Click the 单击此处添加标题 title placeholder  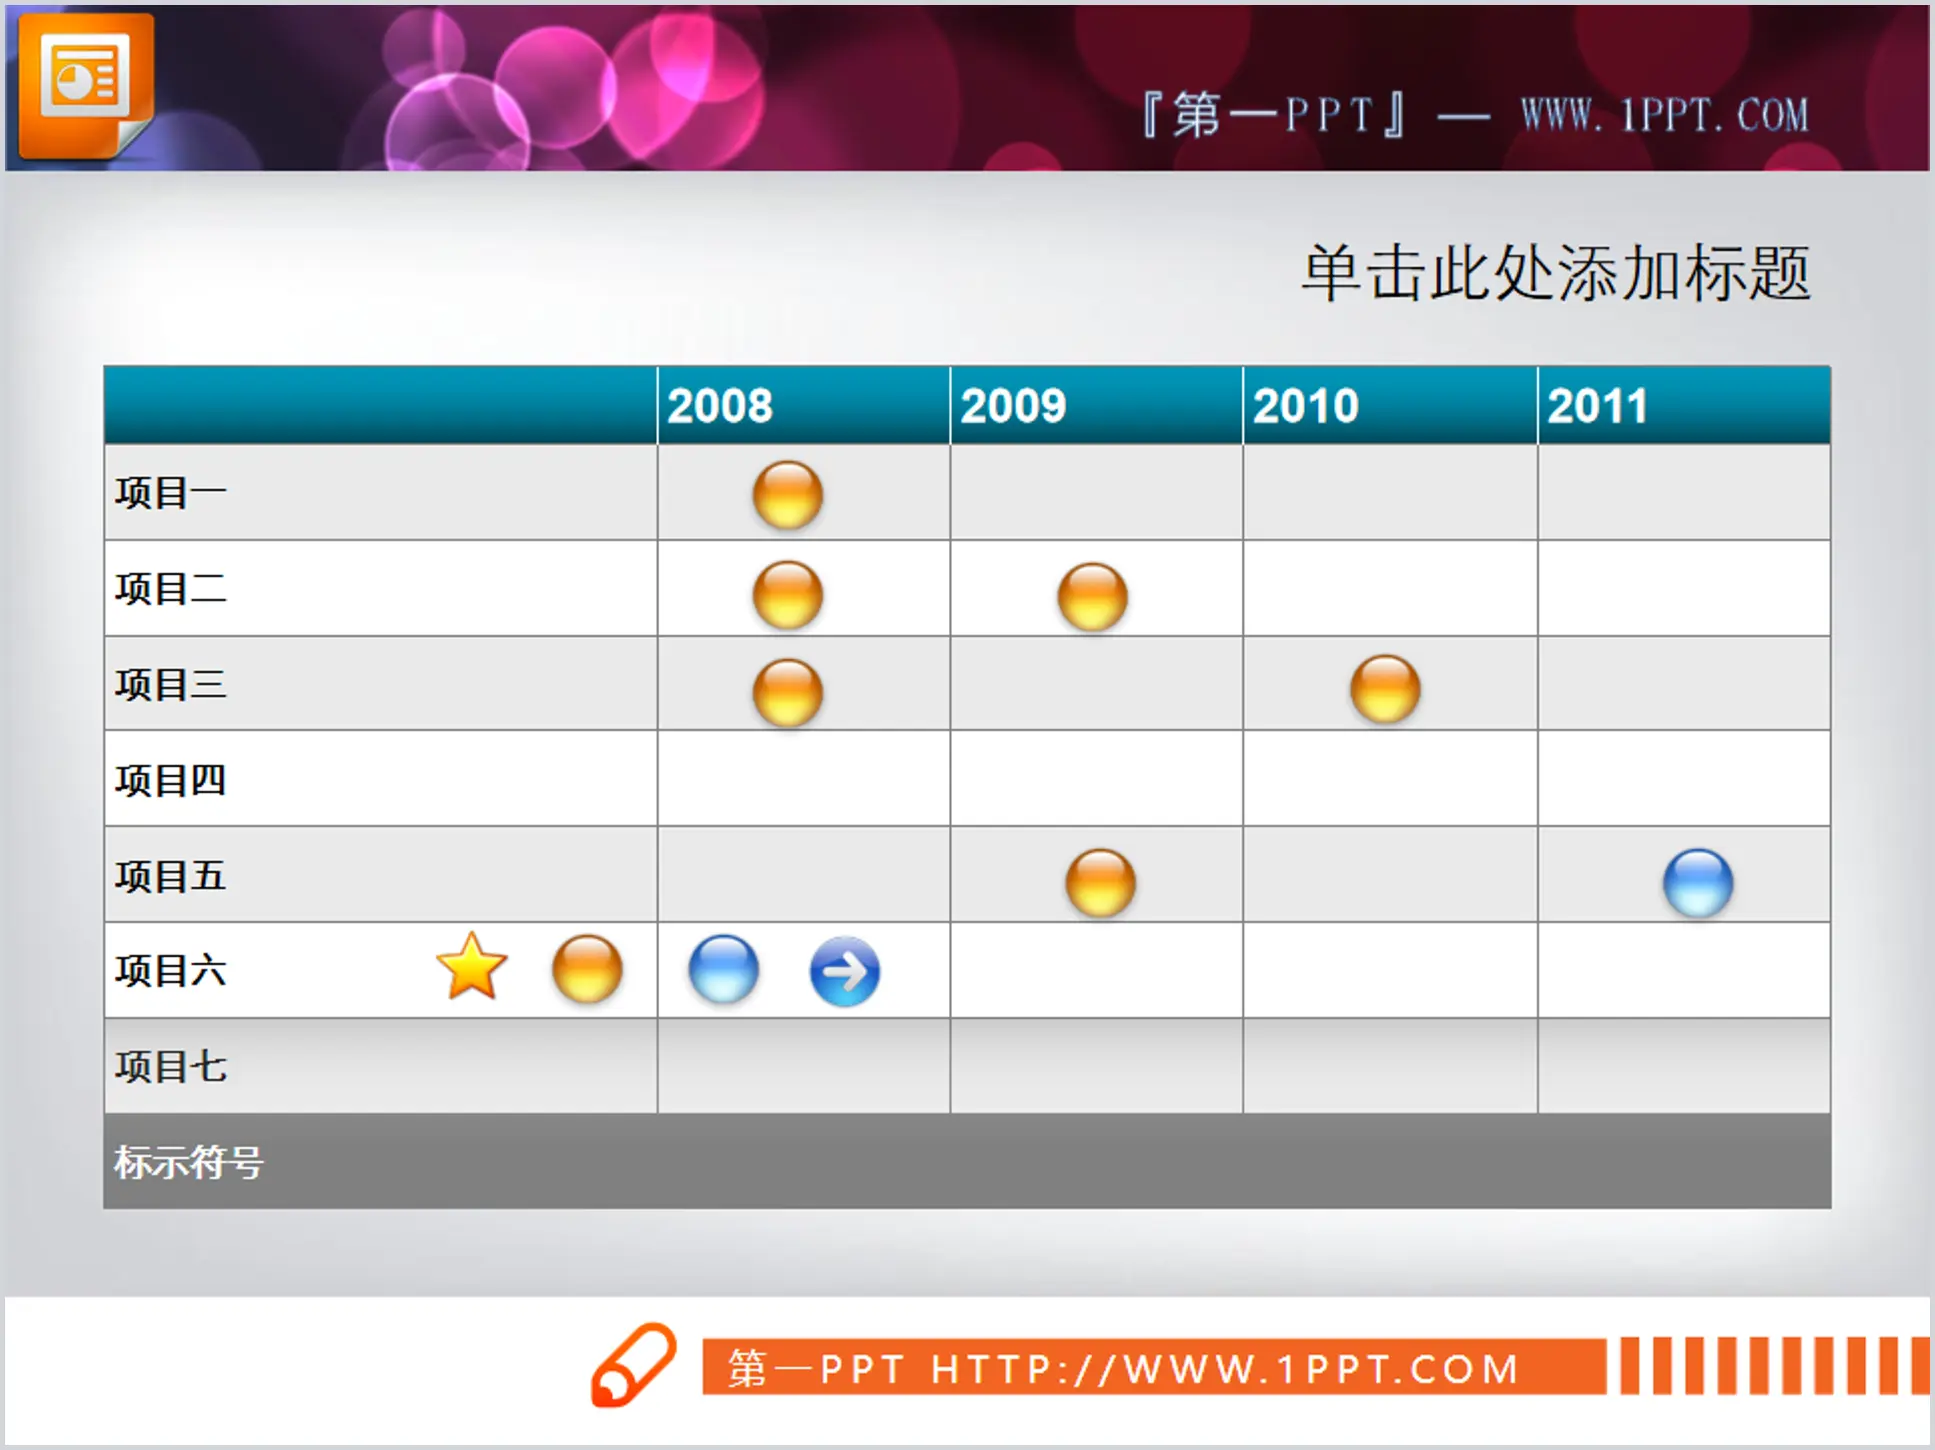click(x=1556, y=273)
